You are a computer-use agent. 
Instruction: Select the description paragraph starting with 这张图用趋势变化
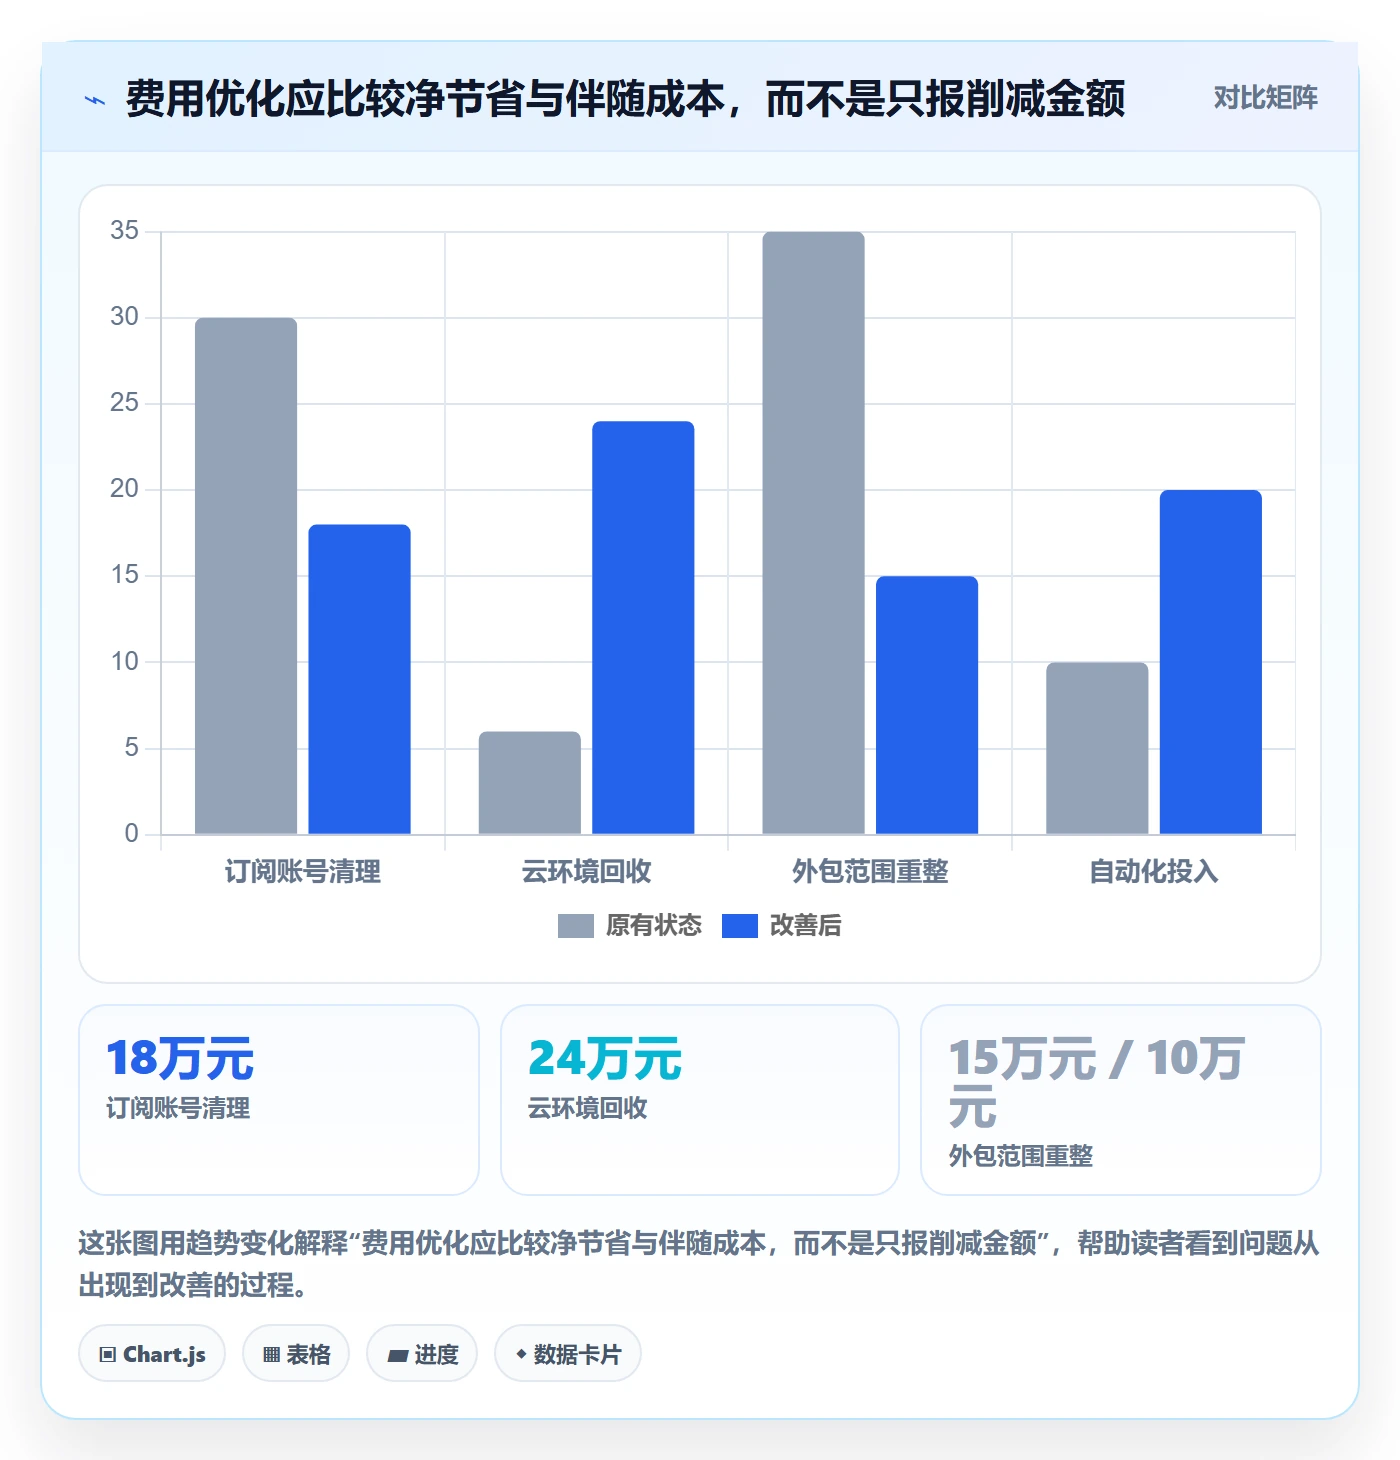[699, 1264]
